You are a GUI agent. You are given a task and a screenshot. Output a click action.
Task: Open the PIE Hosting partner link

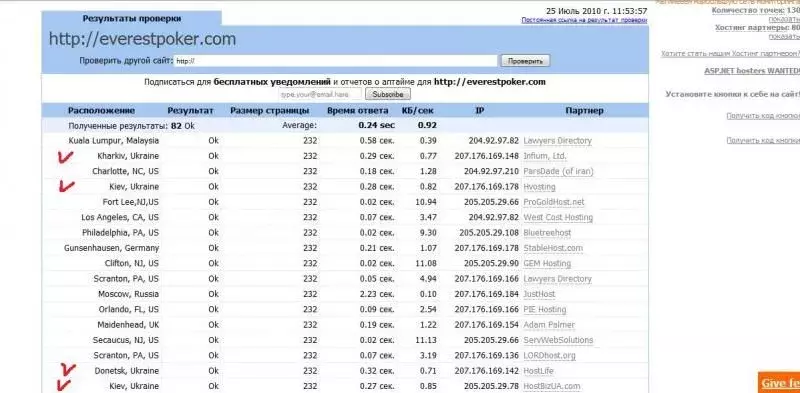point(545,309)
